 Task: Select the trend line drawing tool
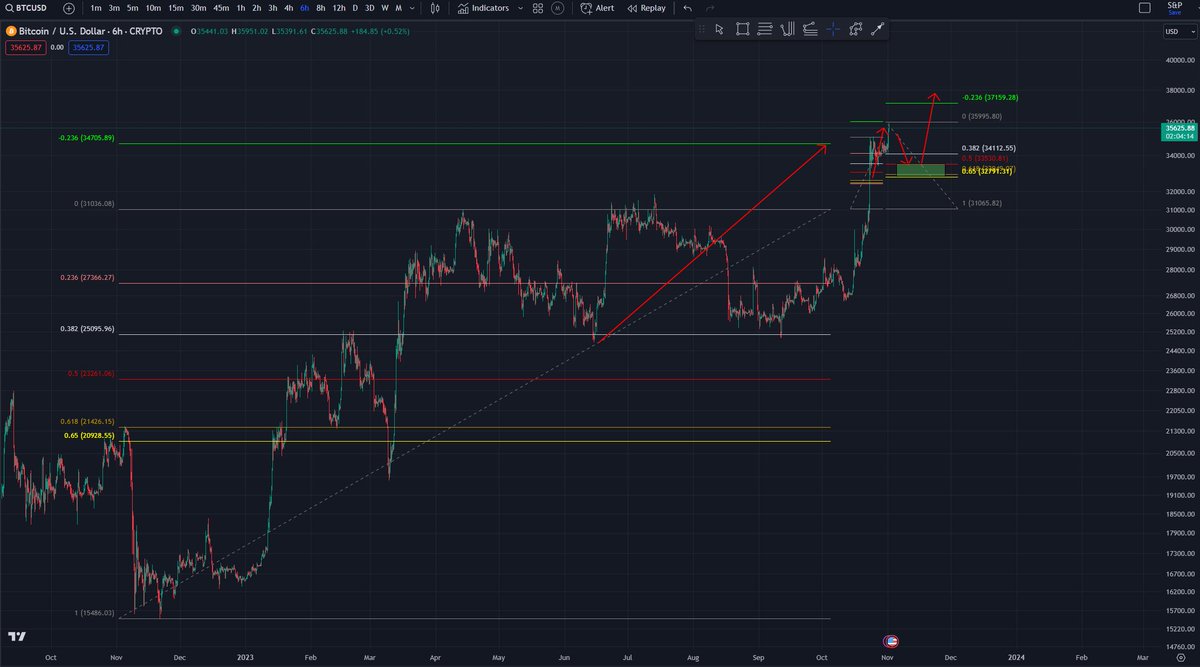(x=879, y=29)
